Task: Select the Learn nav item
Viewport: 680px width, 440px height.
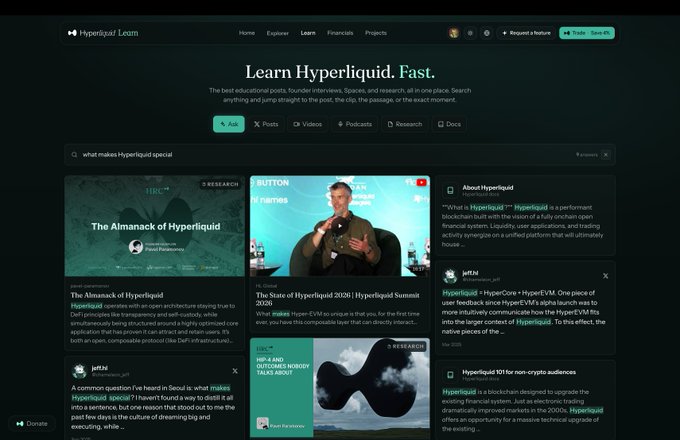Action: (308, 33)
